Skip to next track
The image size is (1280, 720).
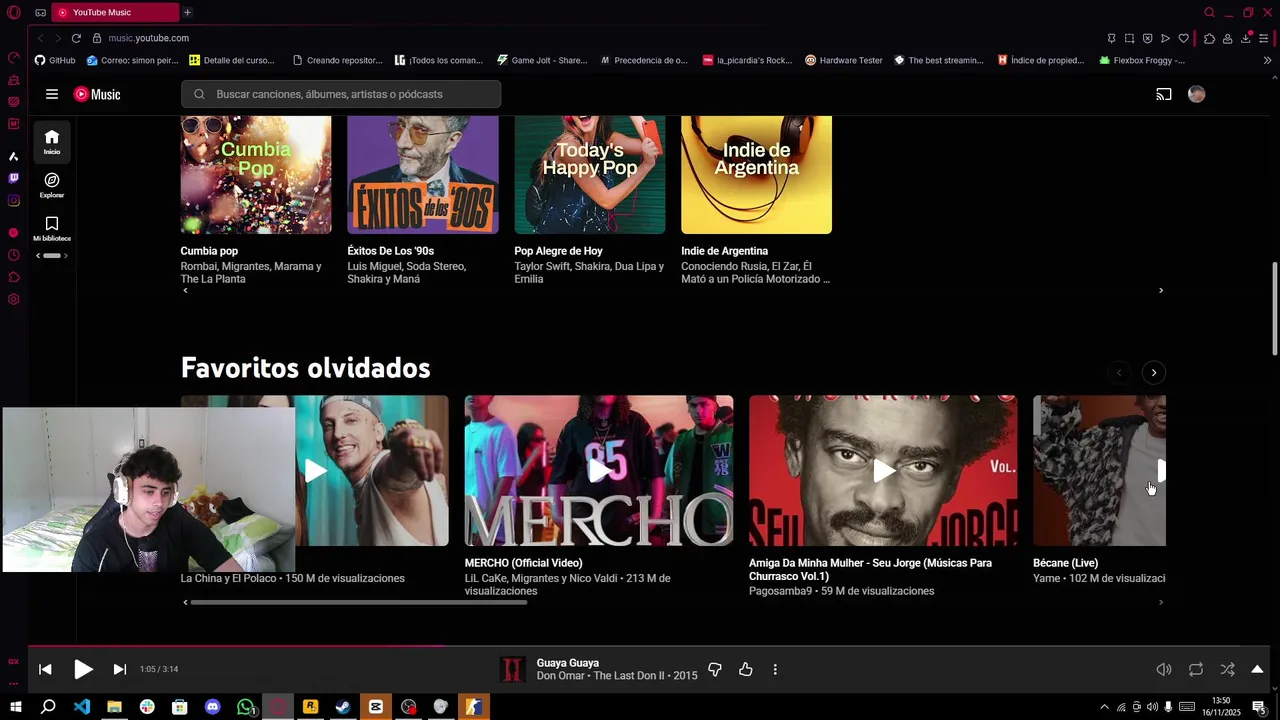(119, 669)
